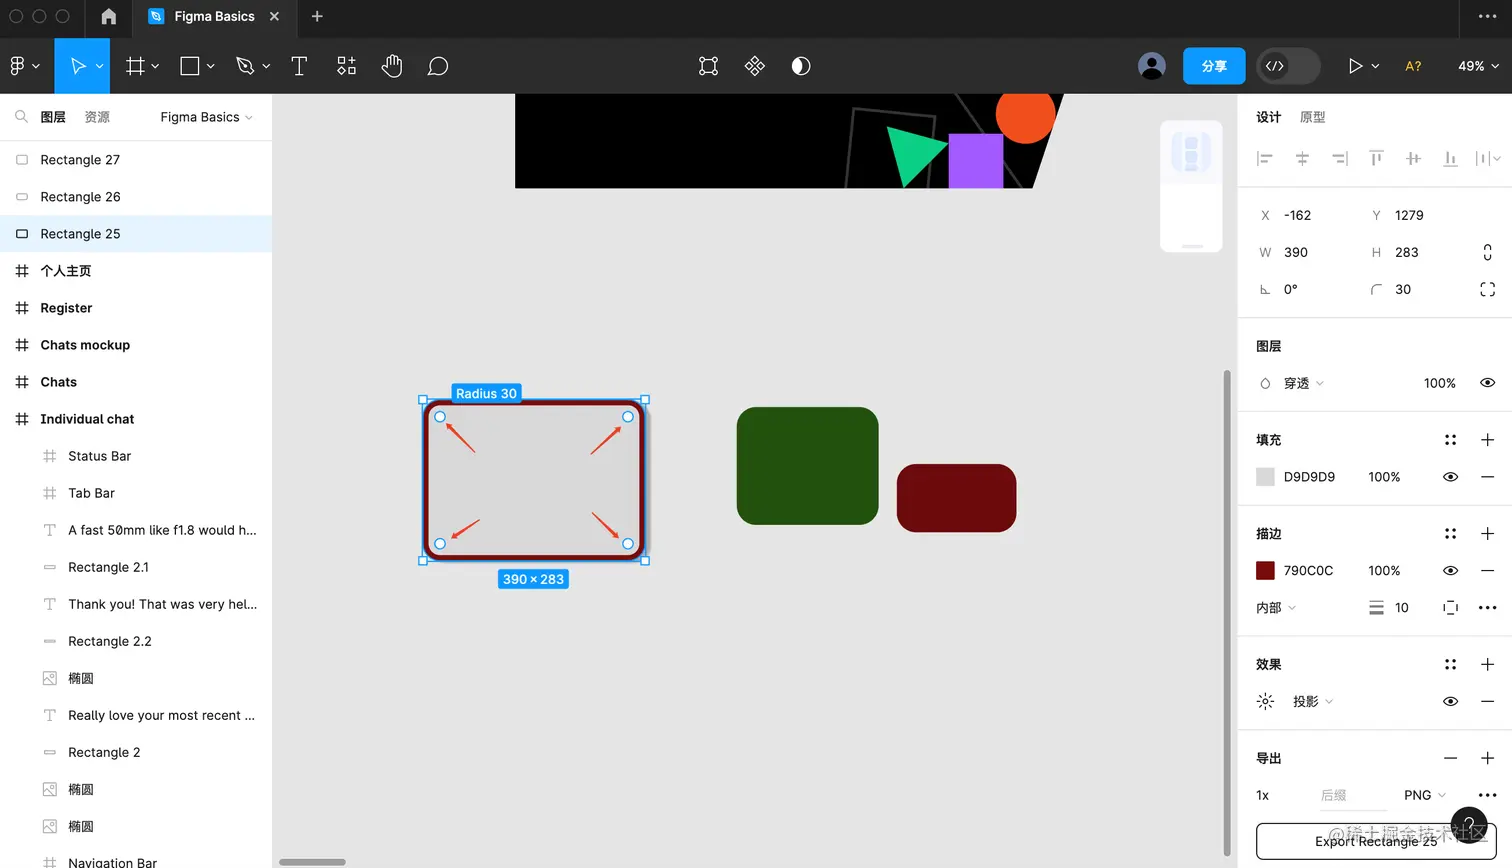Select the Hand tool
The image size is (1512, 868).
coord(392,66)
